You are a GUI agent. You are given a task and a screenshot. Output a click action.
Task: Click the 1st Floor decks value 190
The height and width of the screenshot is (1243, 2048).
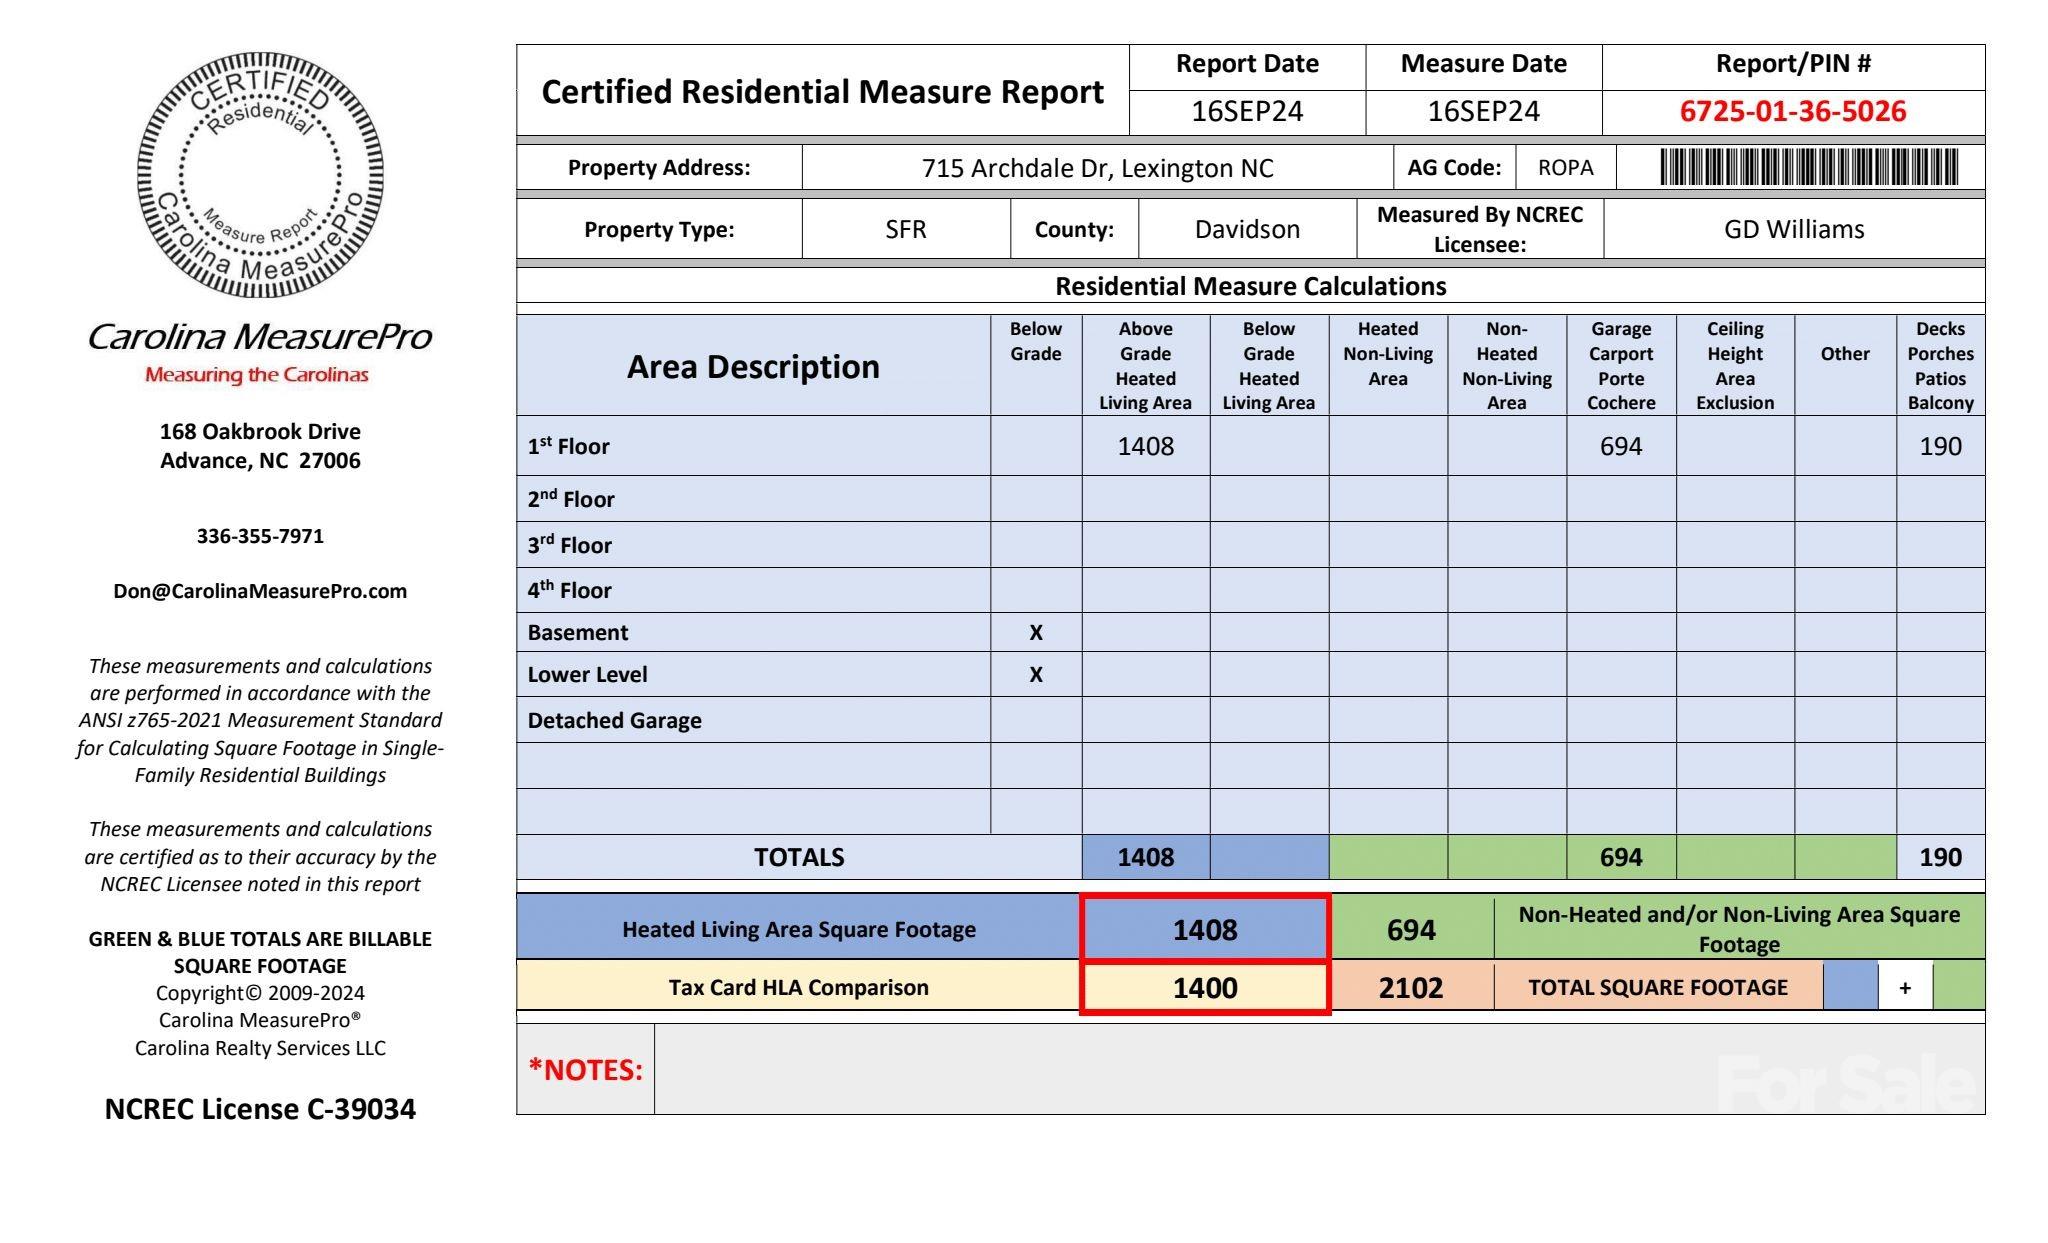pos(1939,446)
